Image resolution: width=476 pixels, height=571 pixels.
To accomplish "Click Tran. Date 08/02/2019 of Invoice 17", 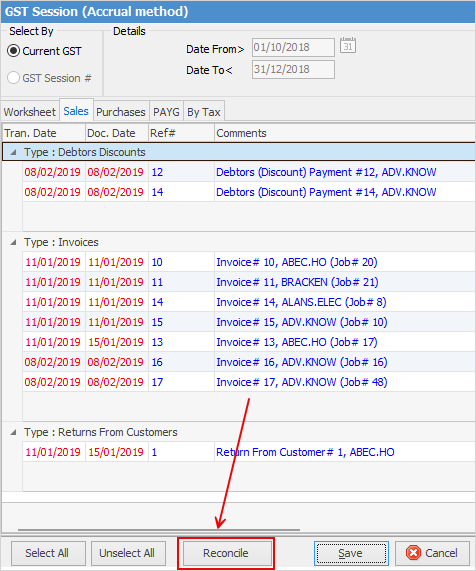I will pyautogui.click(x=54, y=382).
